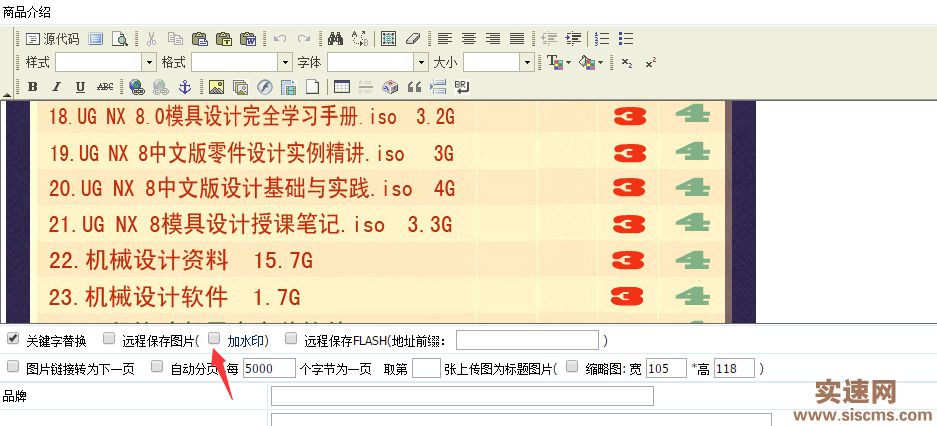Screen dimensions: 937x426
Task: Insert a BR line break icon
Action: [463, 87]
